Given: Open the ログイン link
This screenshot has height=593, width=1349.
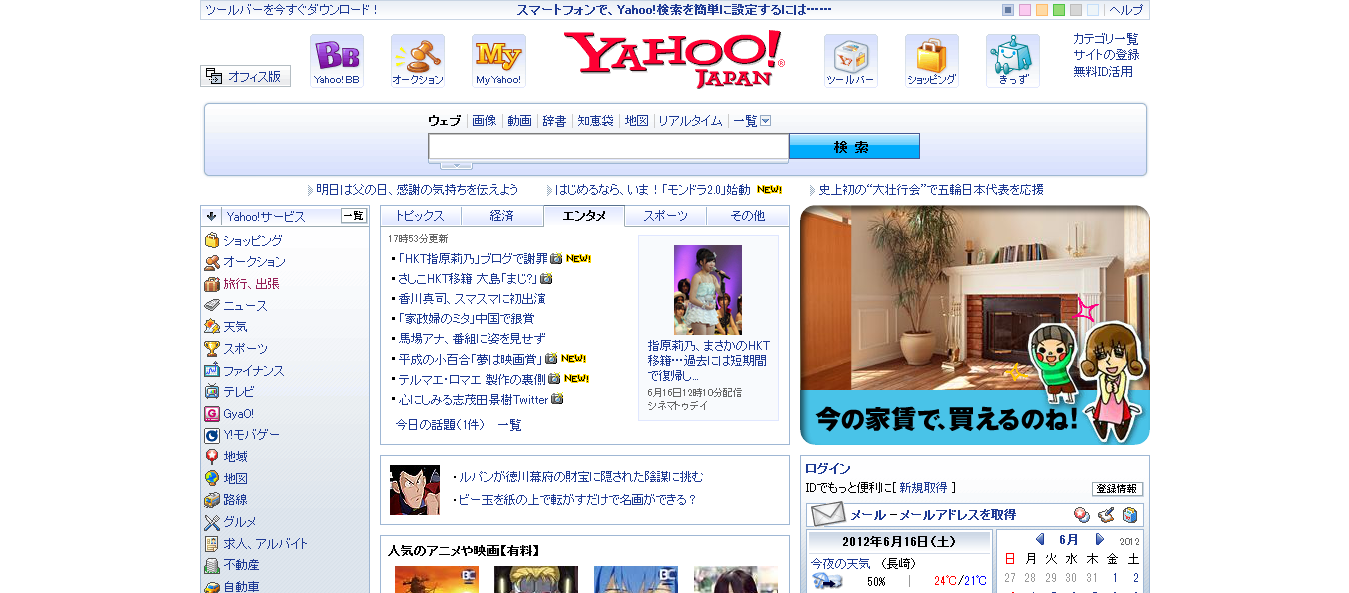Looking at the screenshot, I should pyautogui.click(x=828, y=469).
